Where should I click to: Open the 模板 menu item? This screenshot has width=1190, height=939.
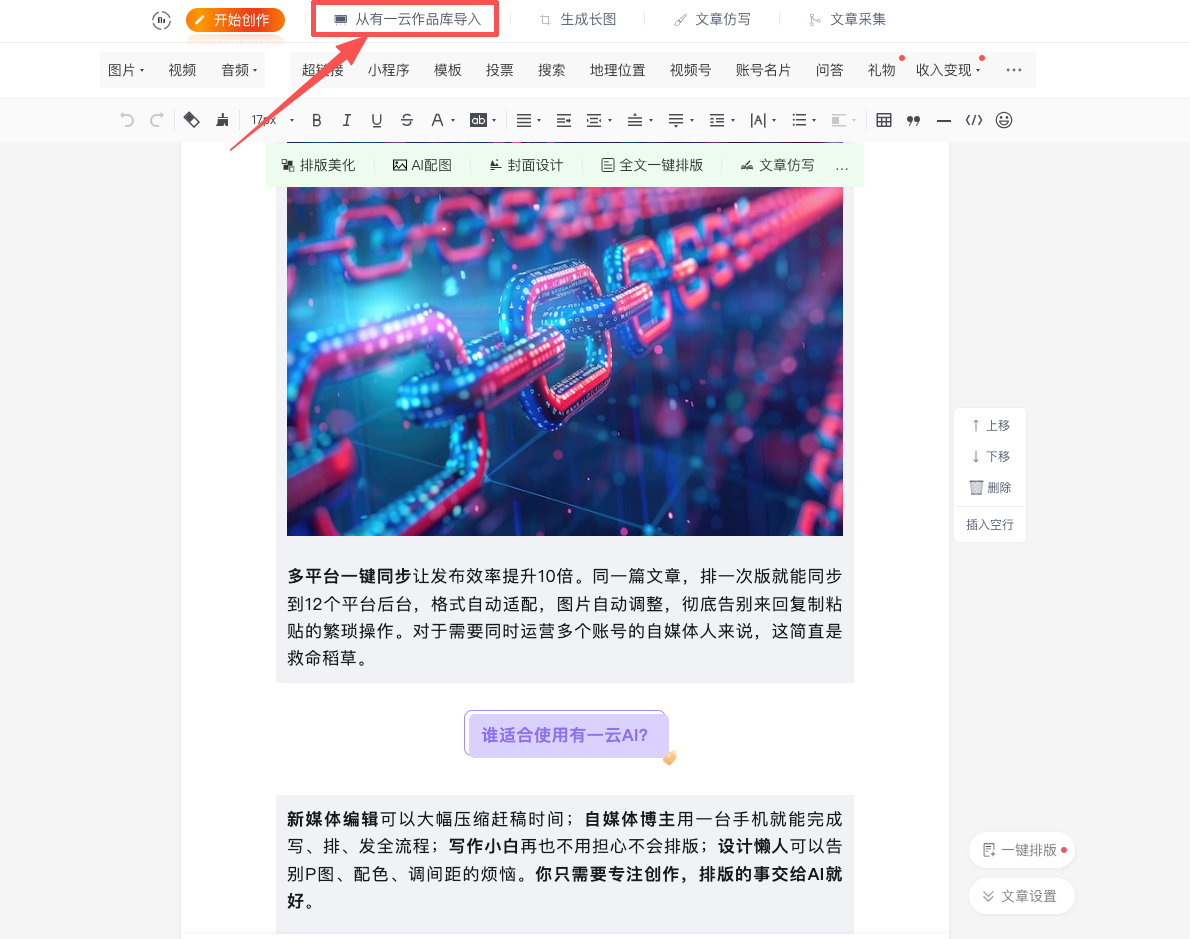pos(448,70)
